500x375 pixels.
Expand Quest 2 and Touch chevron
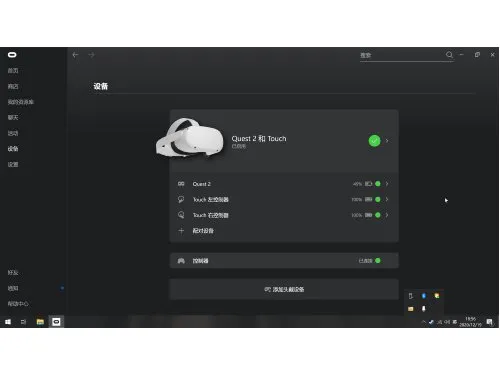tap(387, 141)
